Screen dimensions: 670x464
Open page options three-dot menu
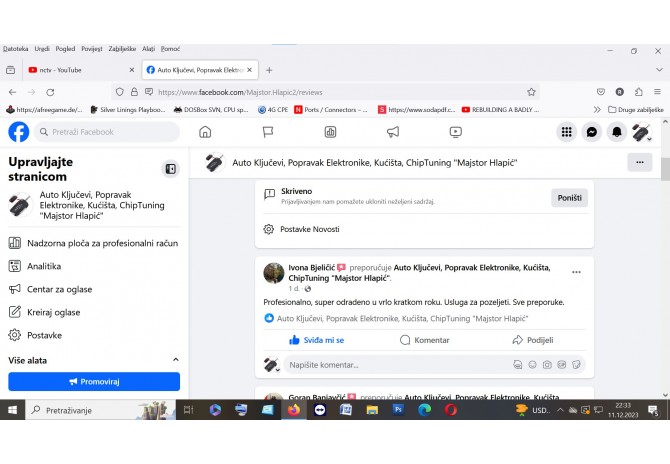click(640, 162)
